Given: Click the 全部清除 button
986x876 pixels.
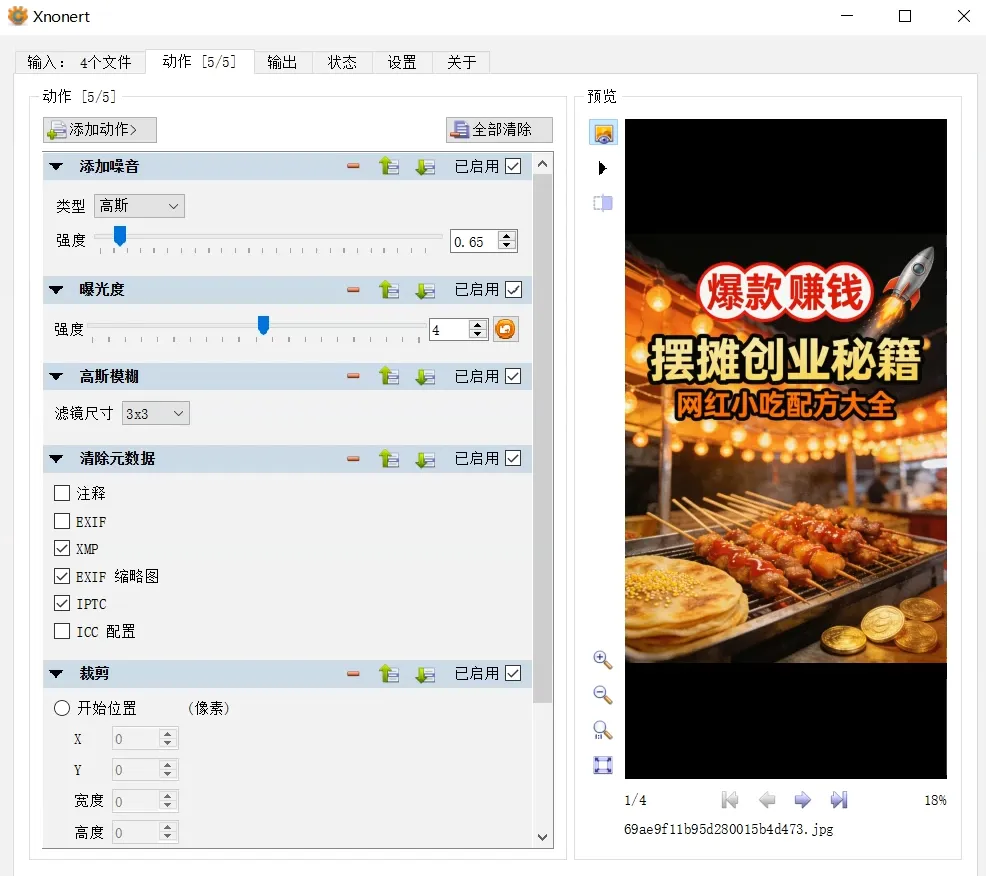Looking at the screenshot, I should pyautogui.click(x=499, y=130).
